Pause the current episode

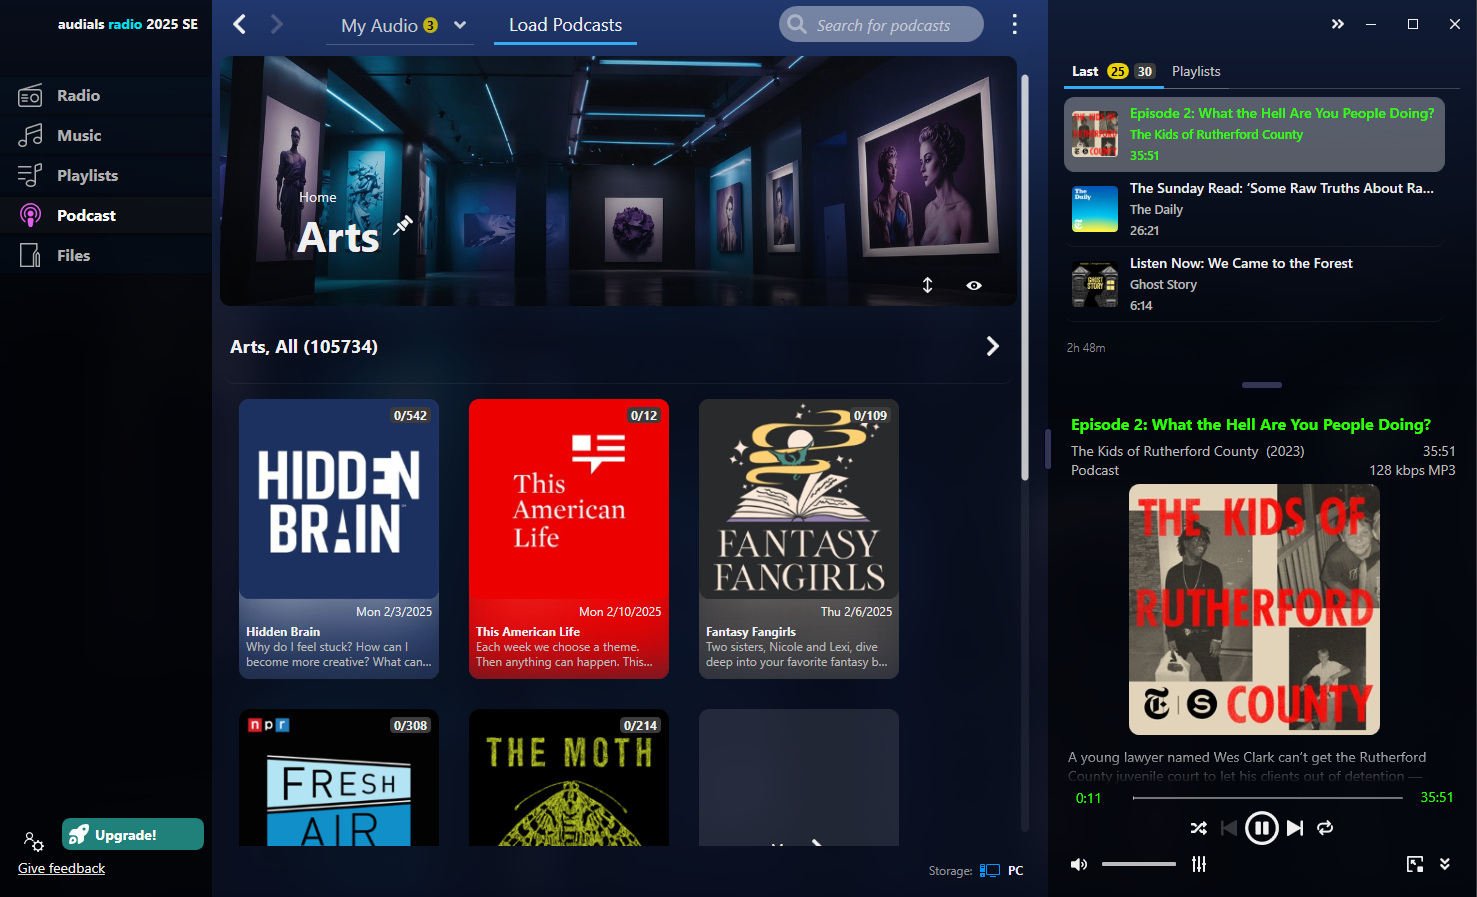(x=1261, y=828)
